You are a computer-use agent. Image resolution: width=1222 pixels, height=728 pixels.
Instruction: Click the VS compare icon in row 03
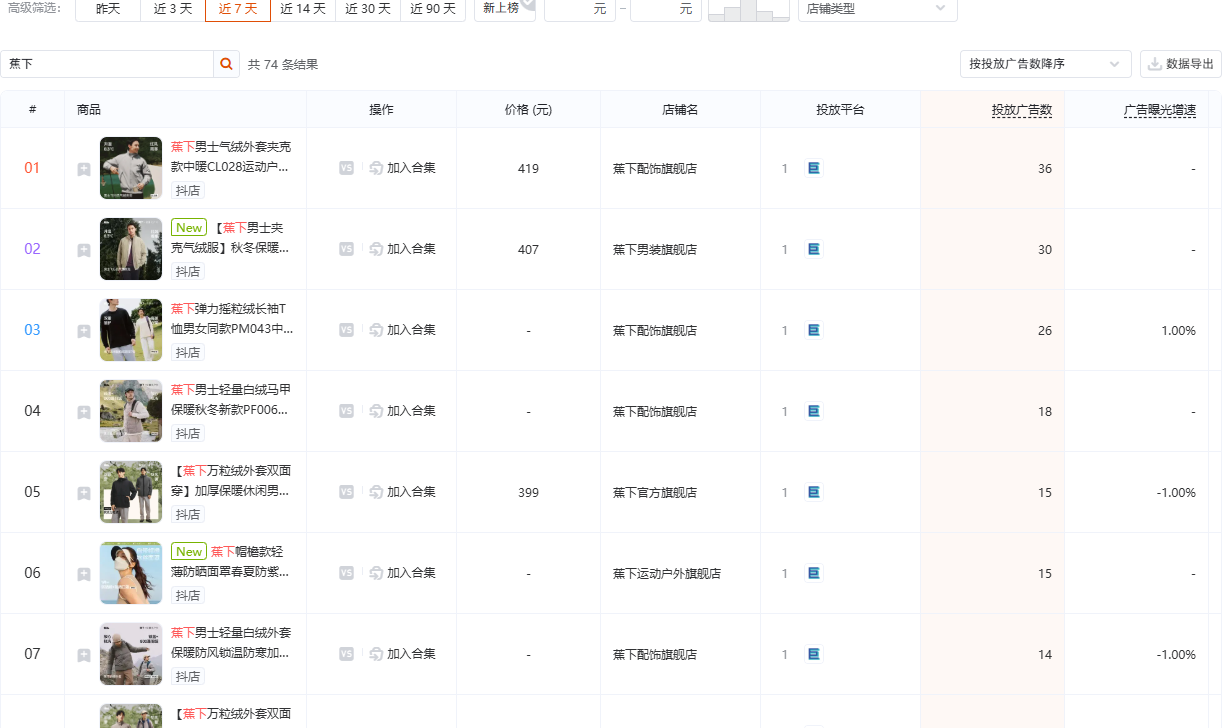point(346,330)
